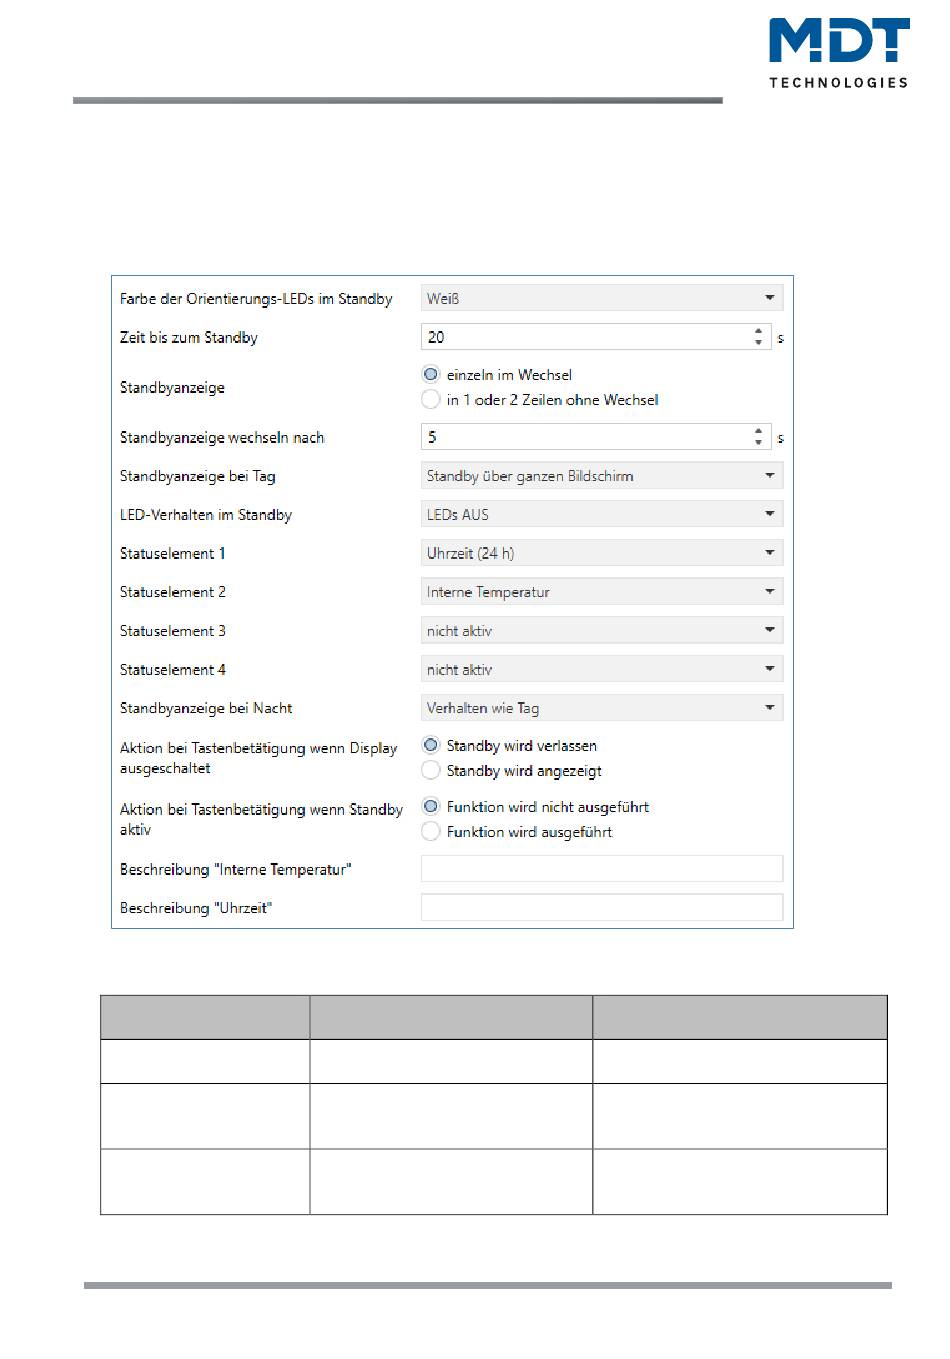Click the Beschreibung "Uhrzeit" text field

coord(601,908)
